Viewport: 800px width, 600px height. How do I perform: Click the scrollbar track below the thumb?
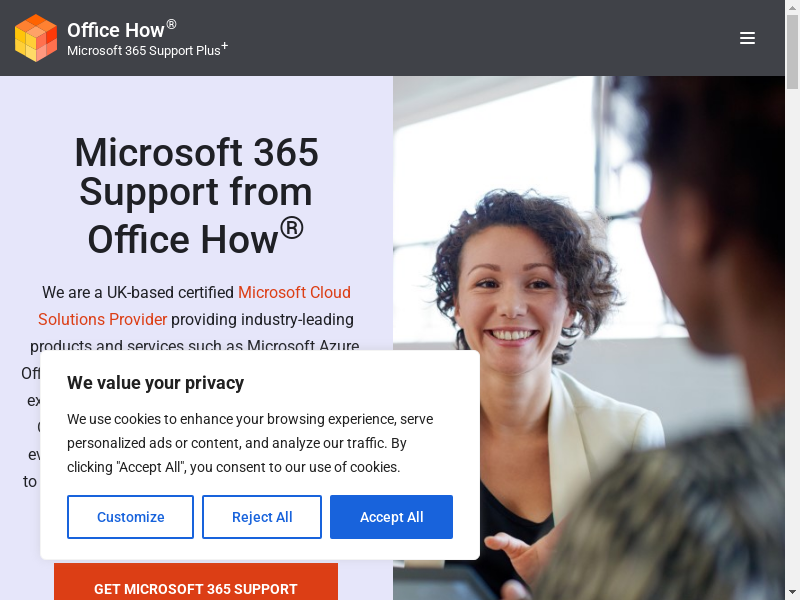(792, 337)
